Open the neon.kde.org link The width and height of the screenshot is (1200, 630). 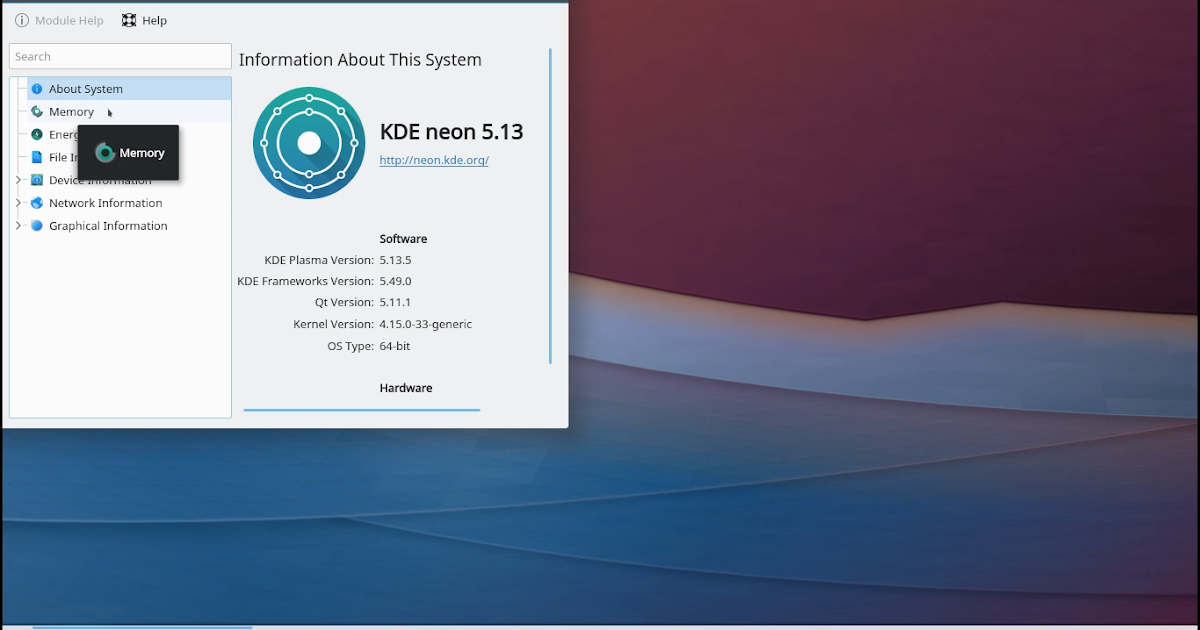(x=434, y=160)
